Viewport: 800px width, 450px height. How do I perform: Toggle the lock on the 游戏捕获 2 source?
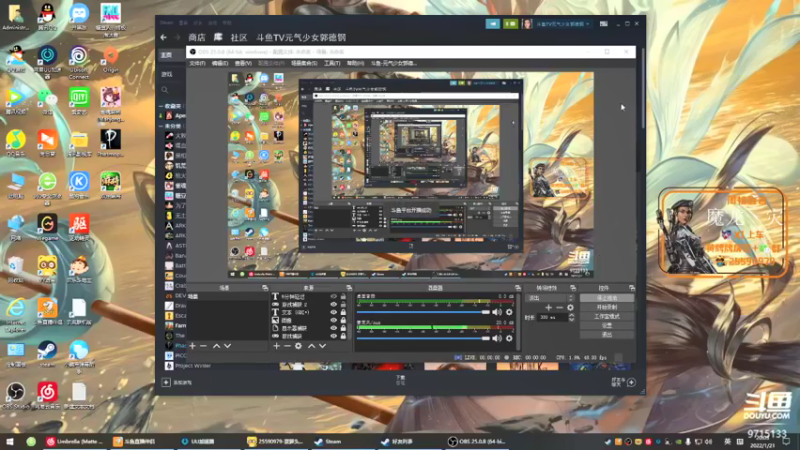coord(343,304)
